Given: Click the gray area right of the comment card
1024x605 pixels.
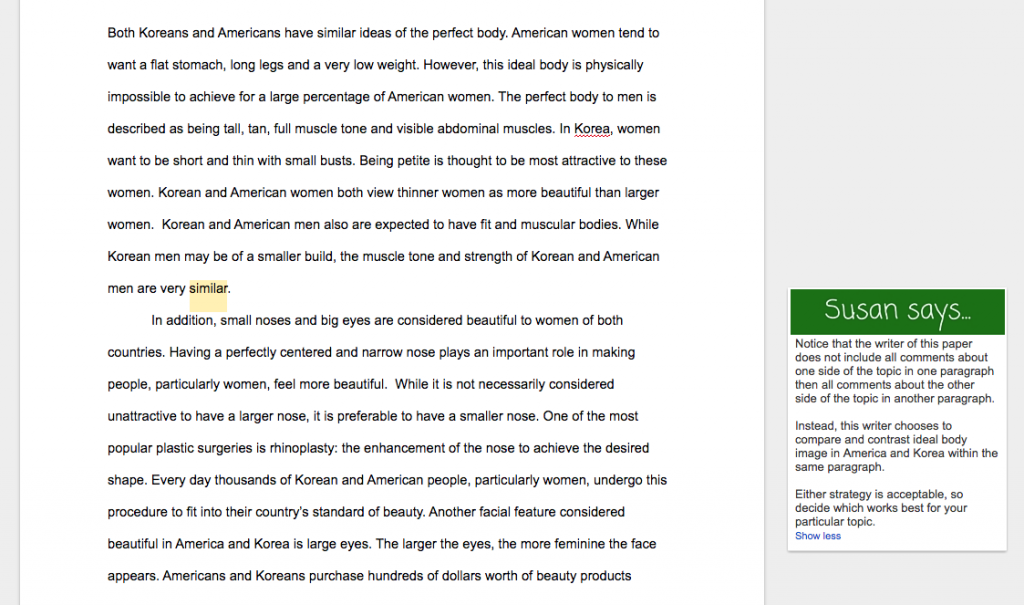Looking at the screenshot, I should click(1013, 300).
